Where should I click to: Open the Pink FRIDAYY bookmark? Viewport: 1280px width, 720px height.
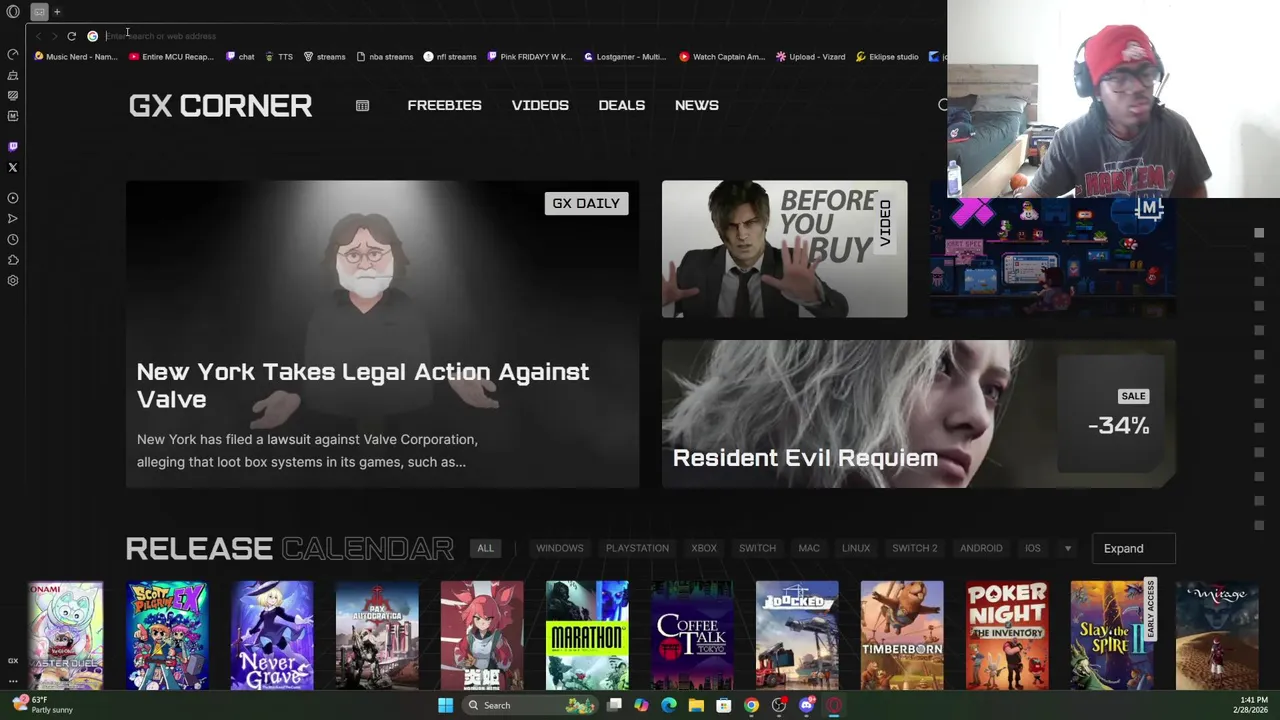(x=529, y=57)
